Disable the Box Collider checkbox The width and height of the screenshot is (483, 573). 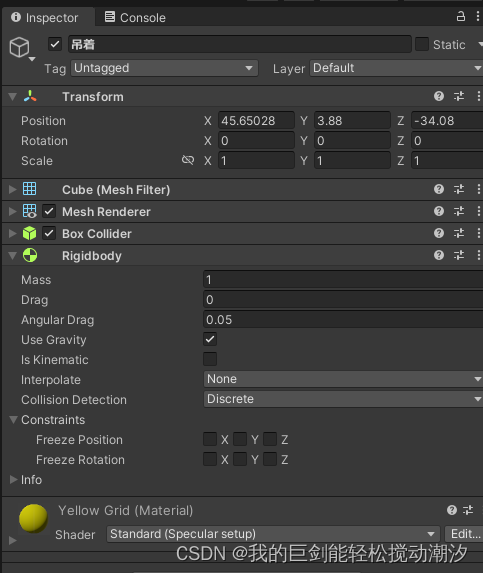point(49,233)
